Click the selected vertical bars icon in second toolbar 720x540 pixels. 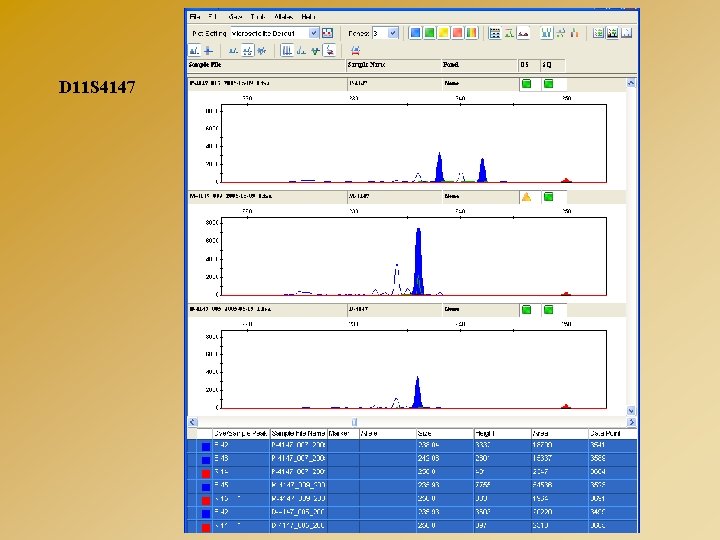[287, 51]
